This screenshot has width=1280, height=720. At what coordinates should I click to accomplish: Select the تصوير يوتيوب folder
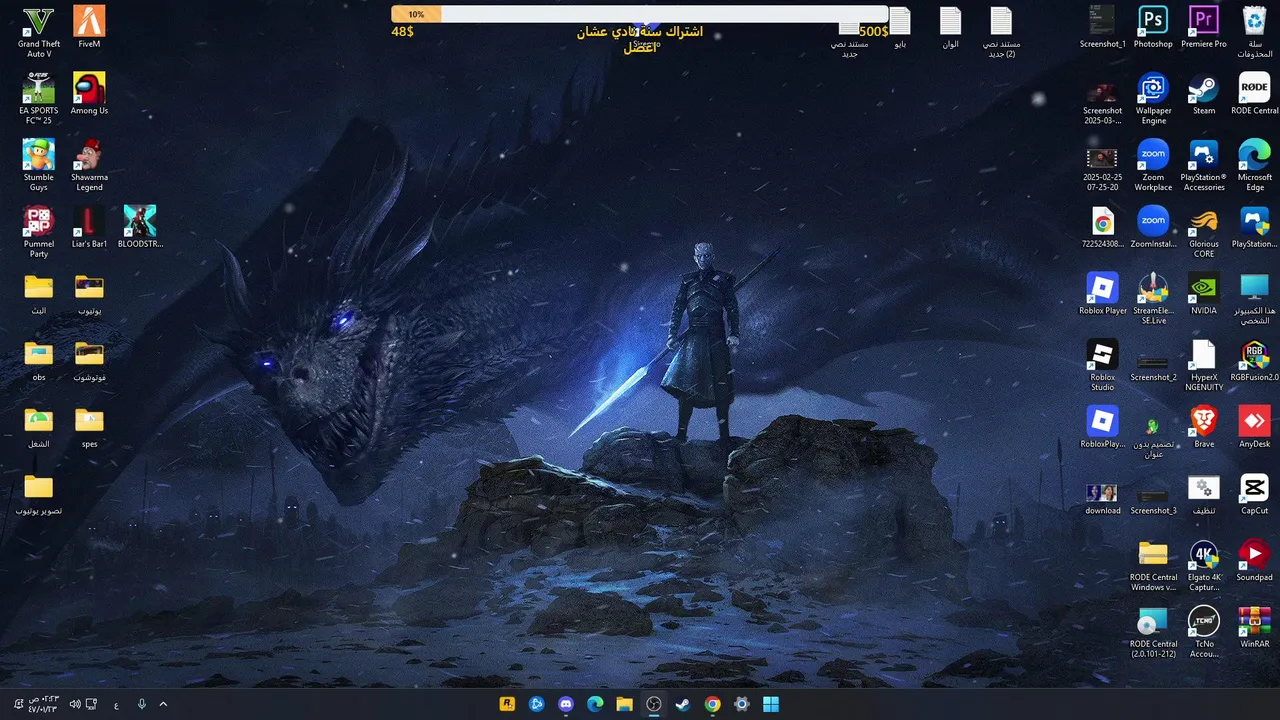(x=38, y=494)
